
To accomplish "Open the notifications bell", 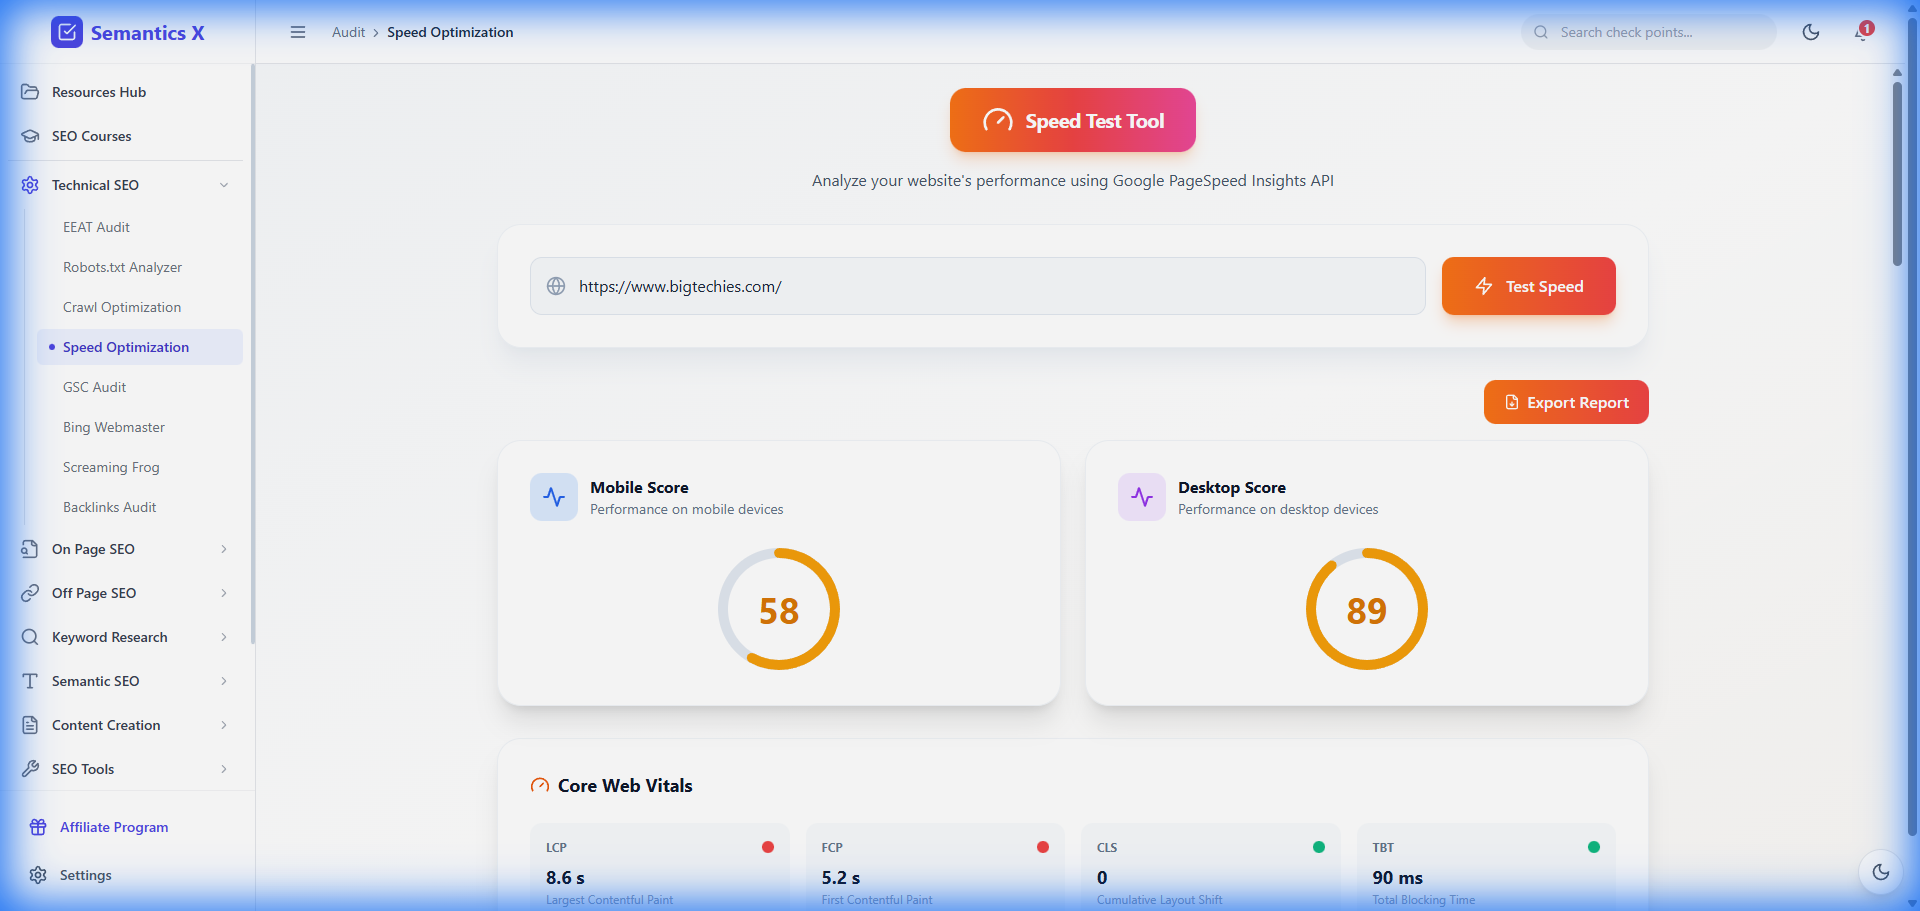I will tap(1862, 32).
